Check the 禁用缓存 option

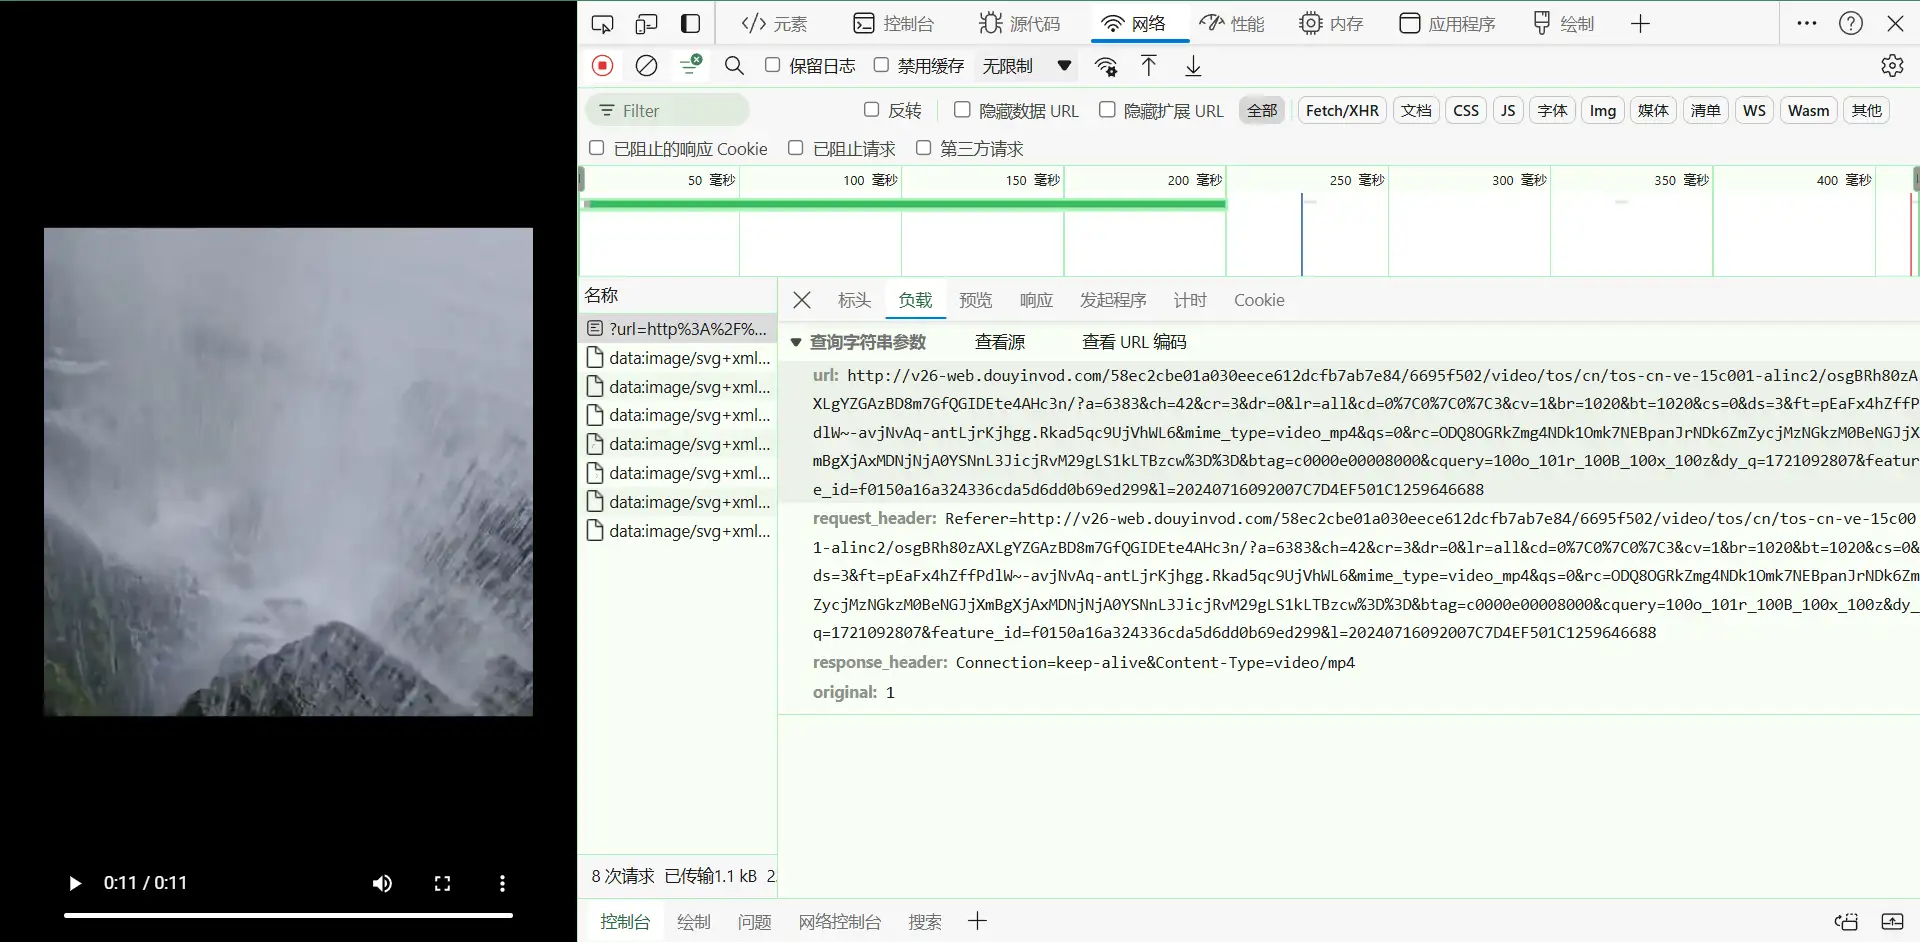pyautogui.click(x=881, y=65)
